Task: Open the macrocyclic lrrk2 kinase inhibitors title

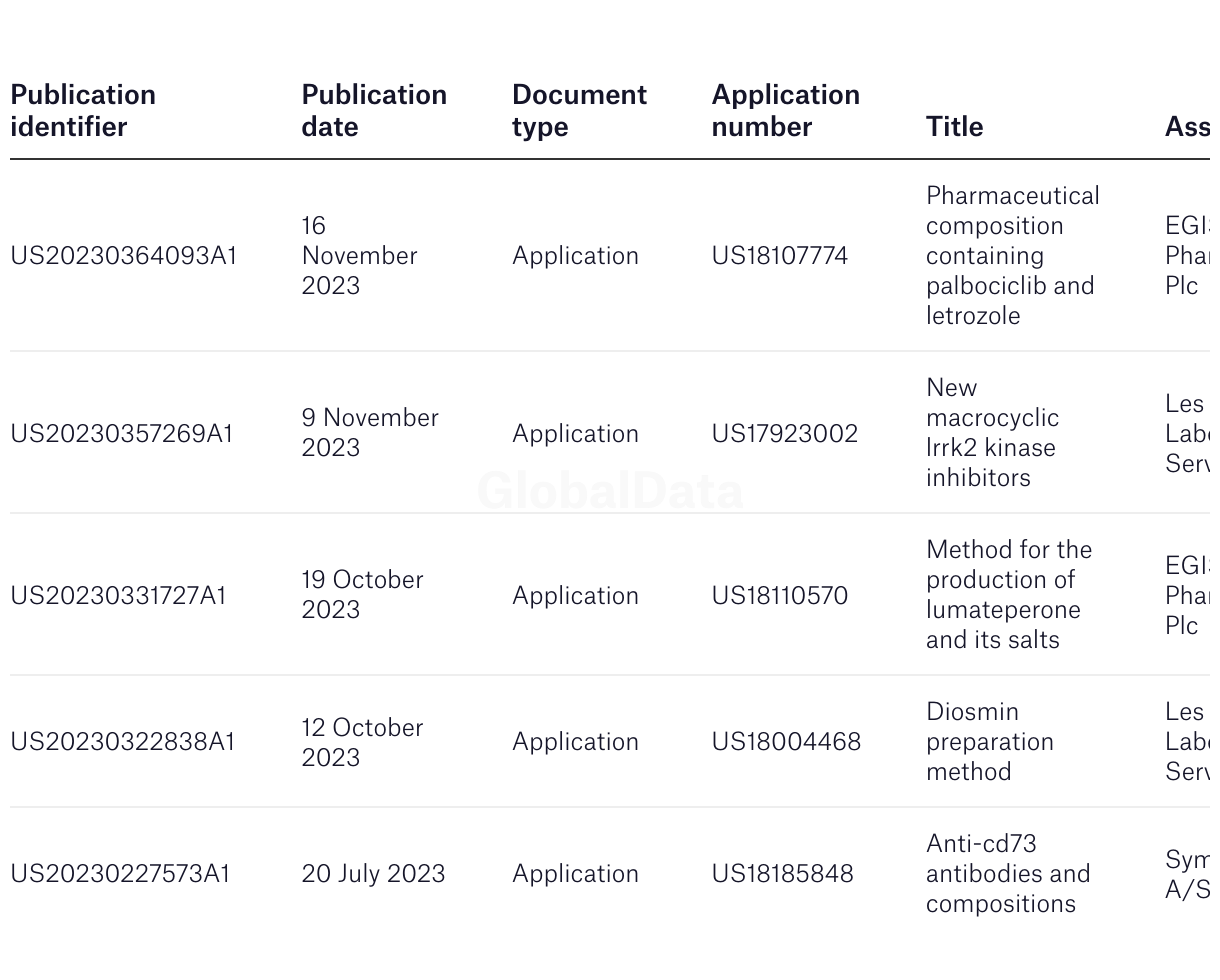Action: click(992, 433)
